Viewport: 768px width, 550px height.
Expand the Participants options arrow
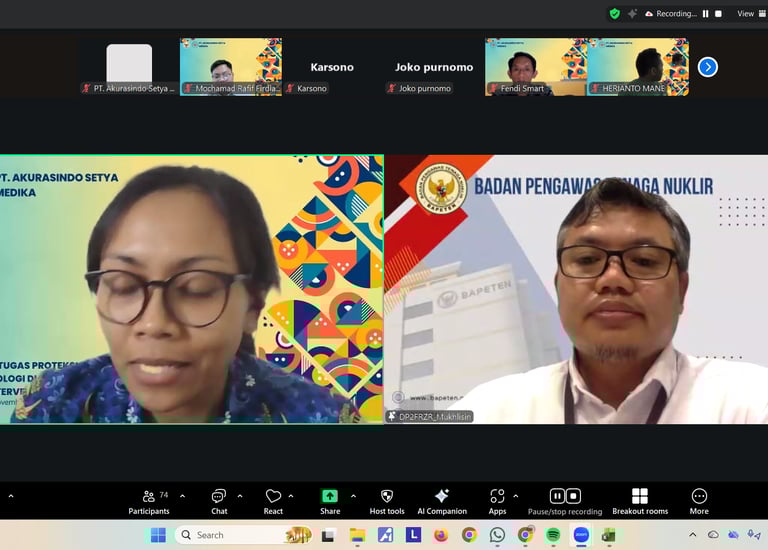pos(182,496)
